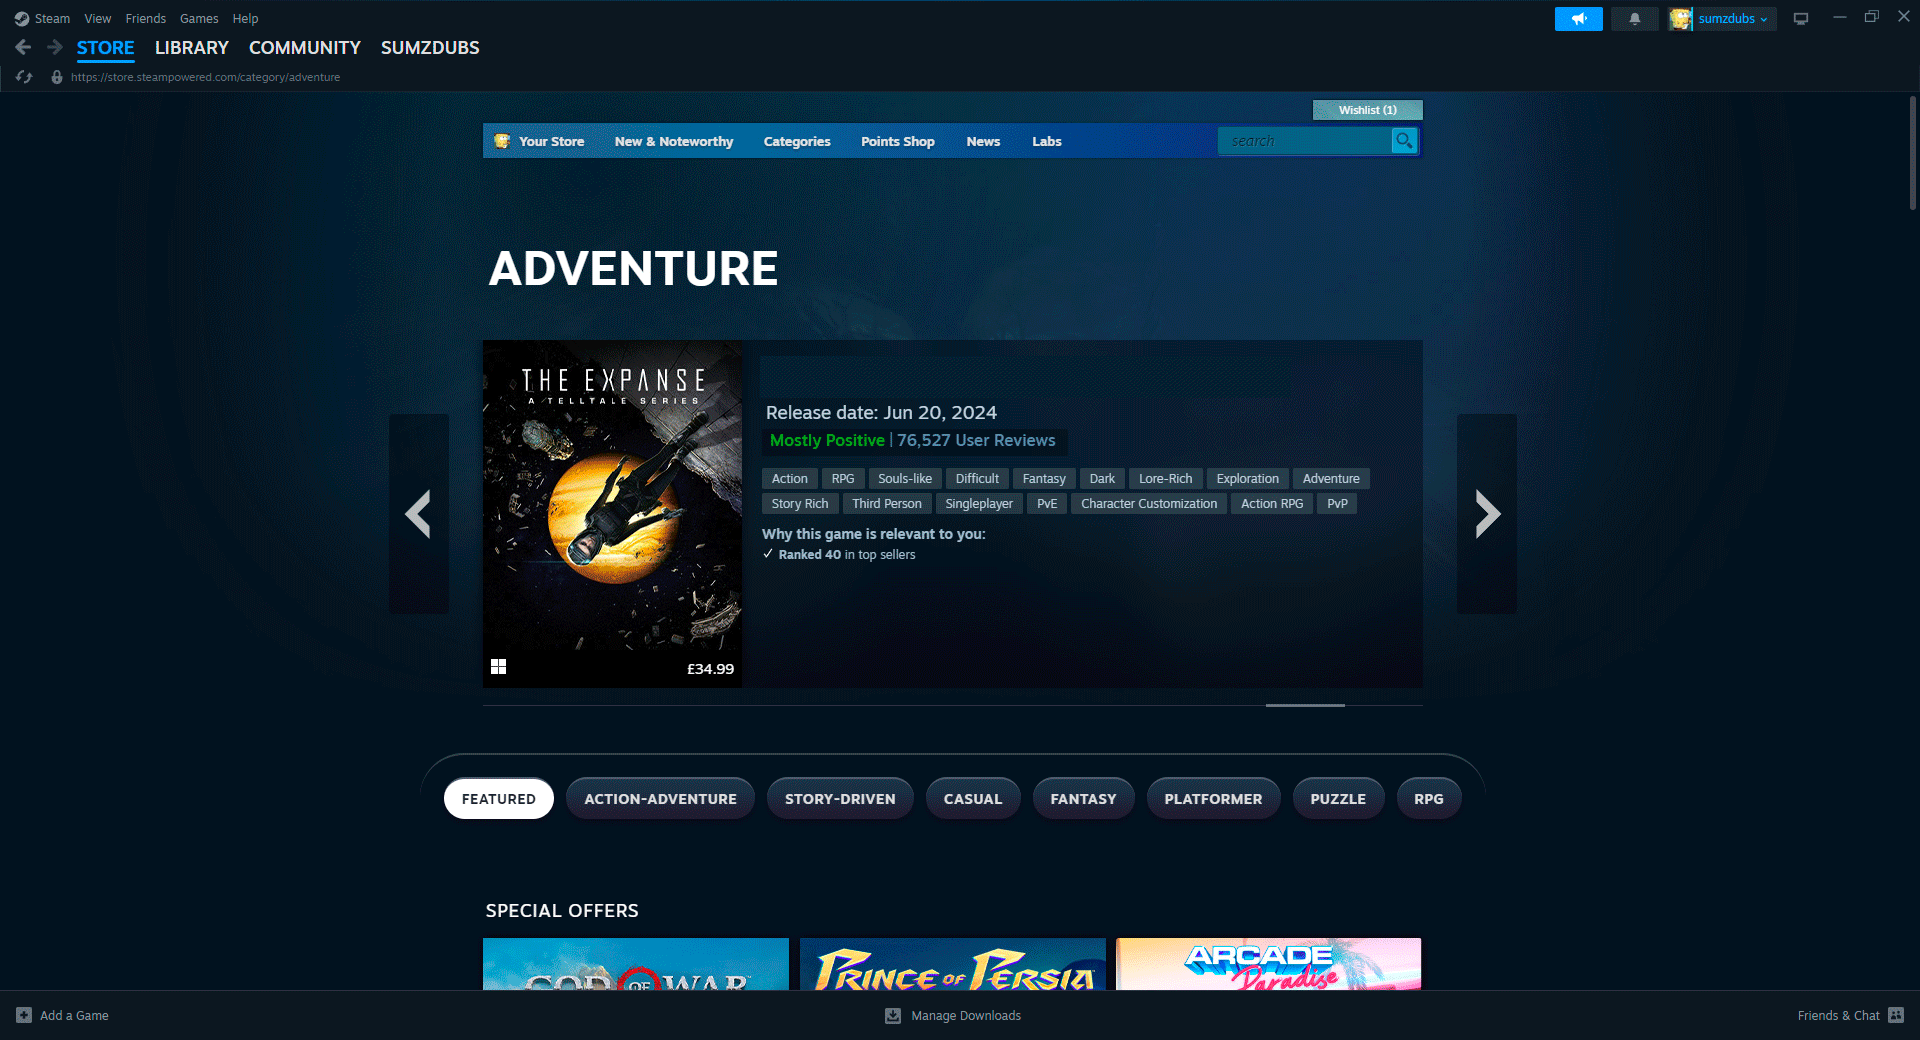Click the Third Person tag
The image size is (1920, 1040).
point(887,503)
